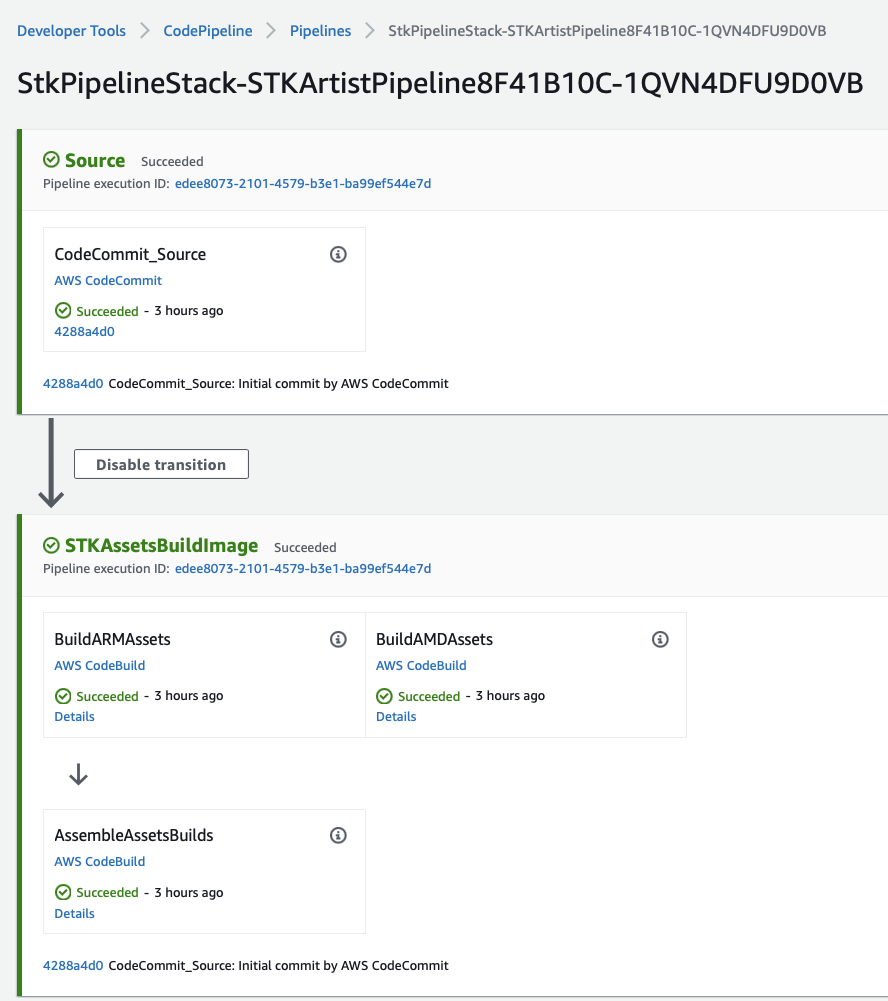Image resolution: width=888 pixels, height=1001 pixels.
Task: Click the Source stage succeeded checkmark icon
Action: pyautogui.click(x=51, y=160)
